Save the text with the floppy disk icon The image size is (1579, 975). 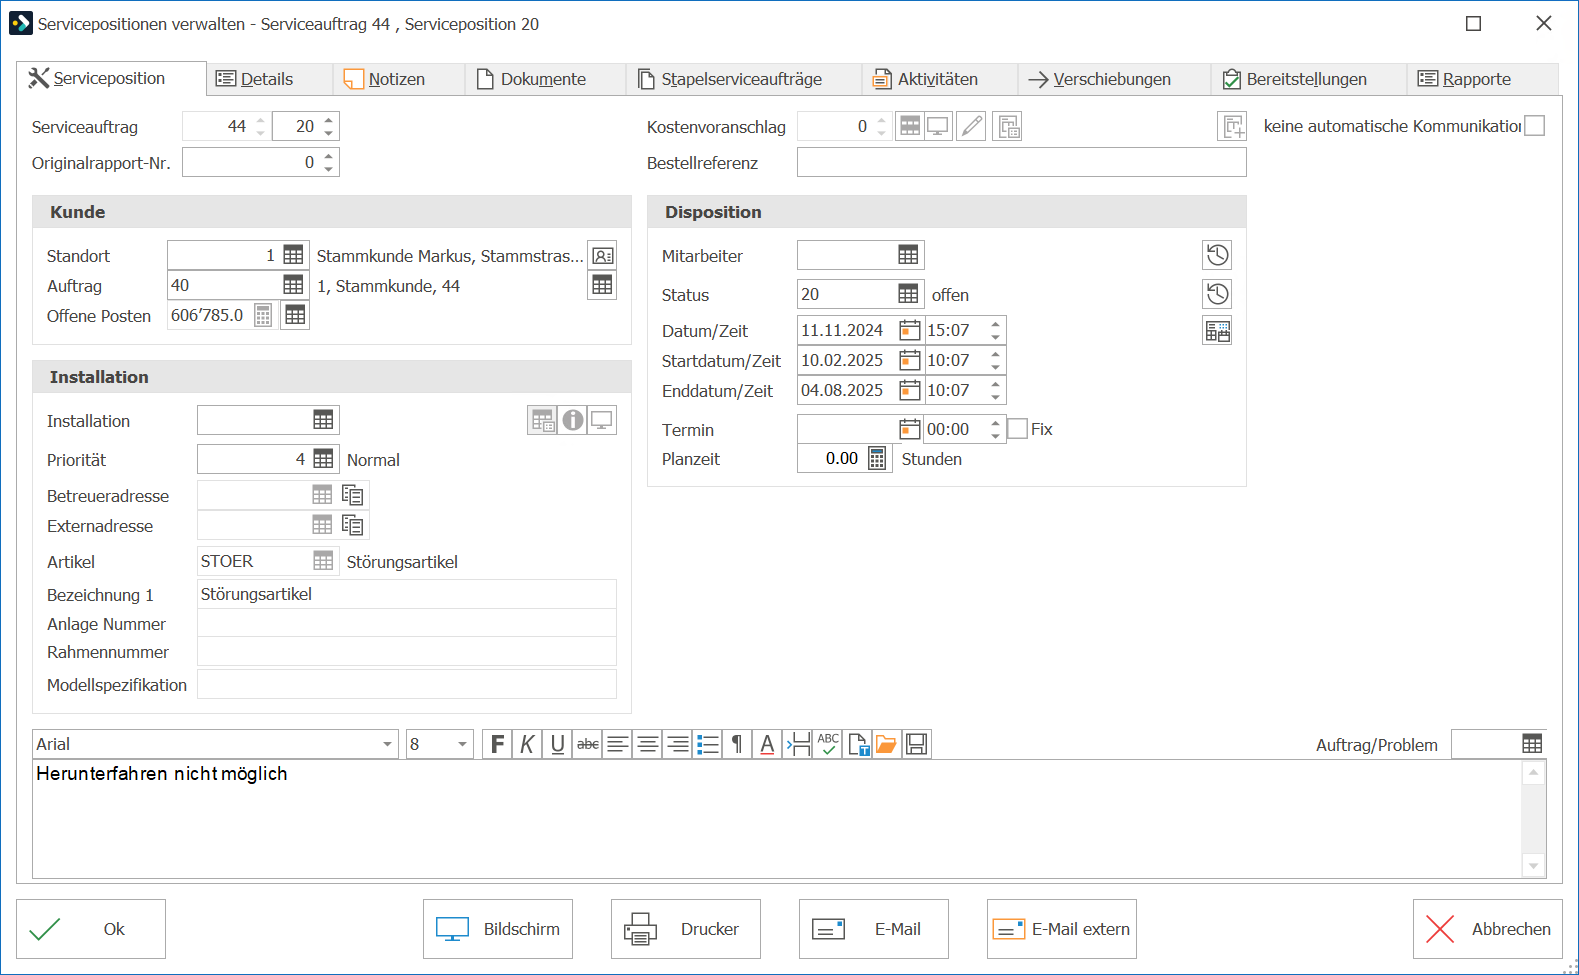916,744
